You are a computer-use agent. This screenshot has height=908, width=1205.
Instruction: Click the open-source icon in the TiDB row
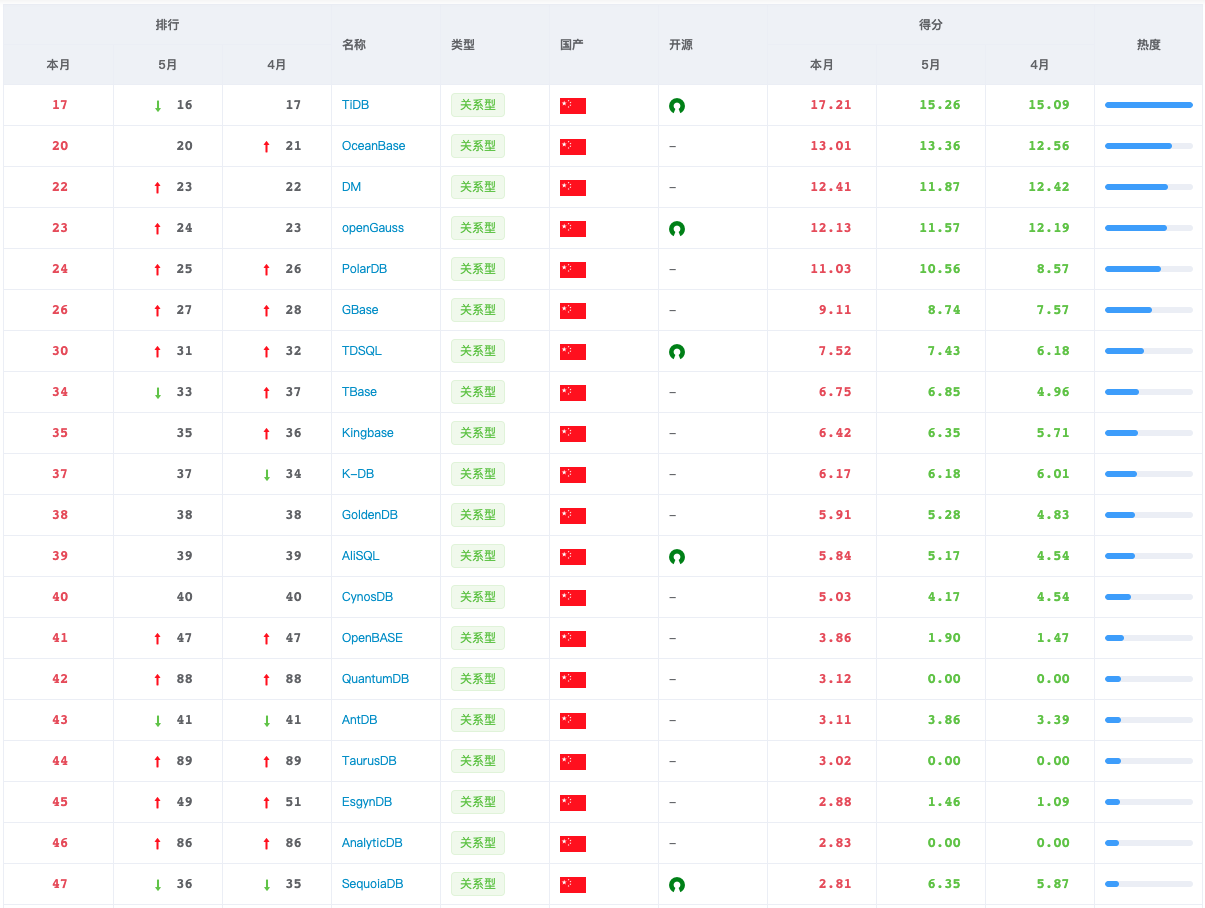677,106
